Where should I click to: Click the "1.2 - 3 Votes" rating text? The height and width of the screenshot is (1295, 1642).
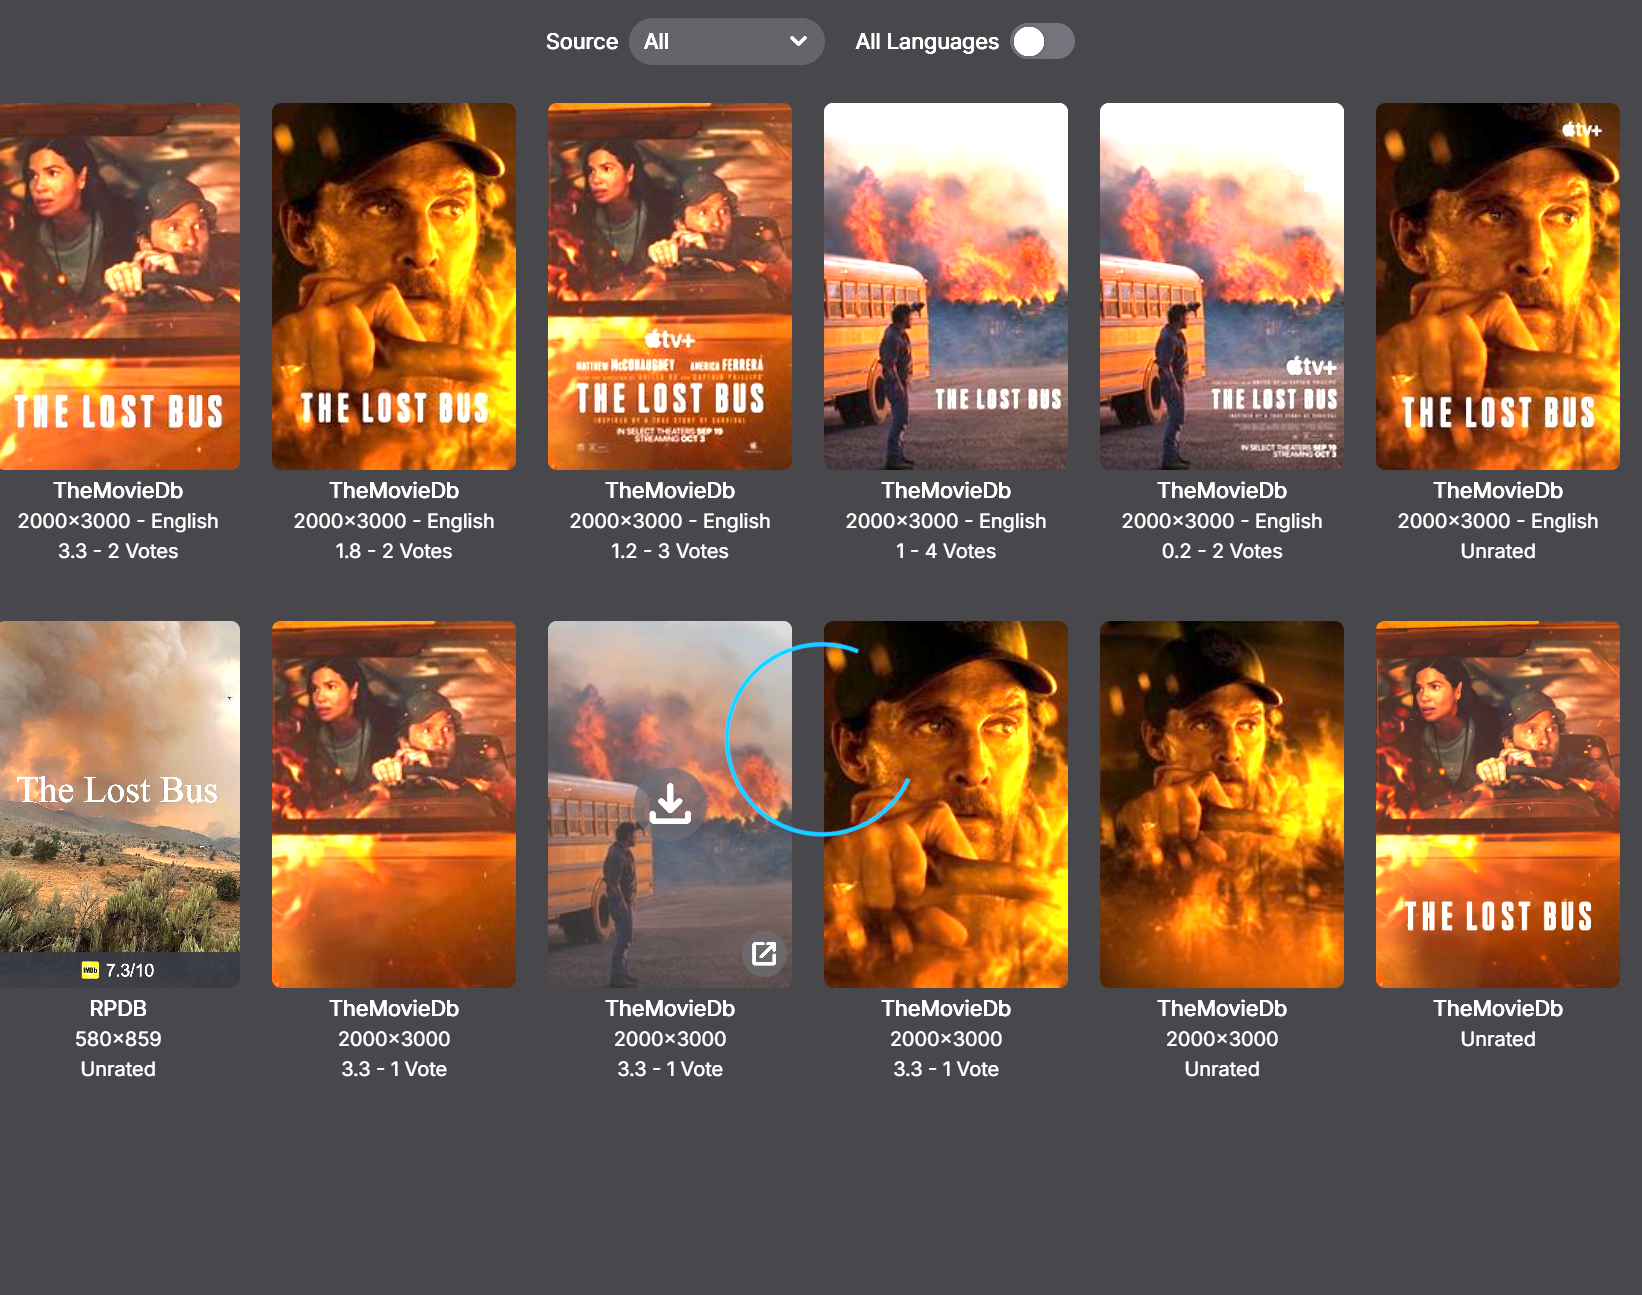[x=670, y=551]
